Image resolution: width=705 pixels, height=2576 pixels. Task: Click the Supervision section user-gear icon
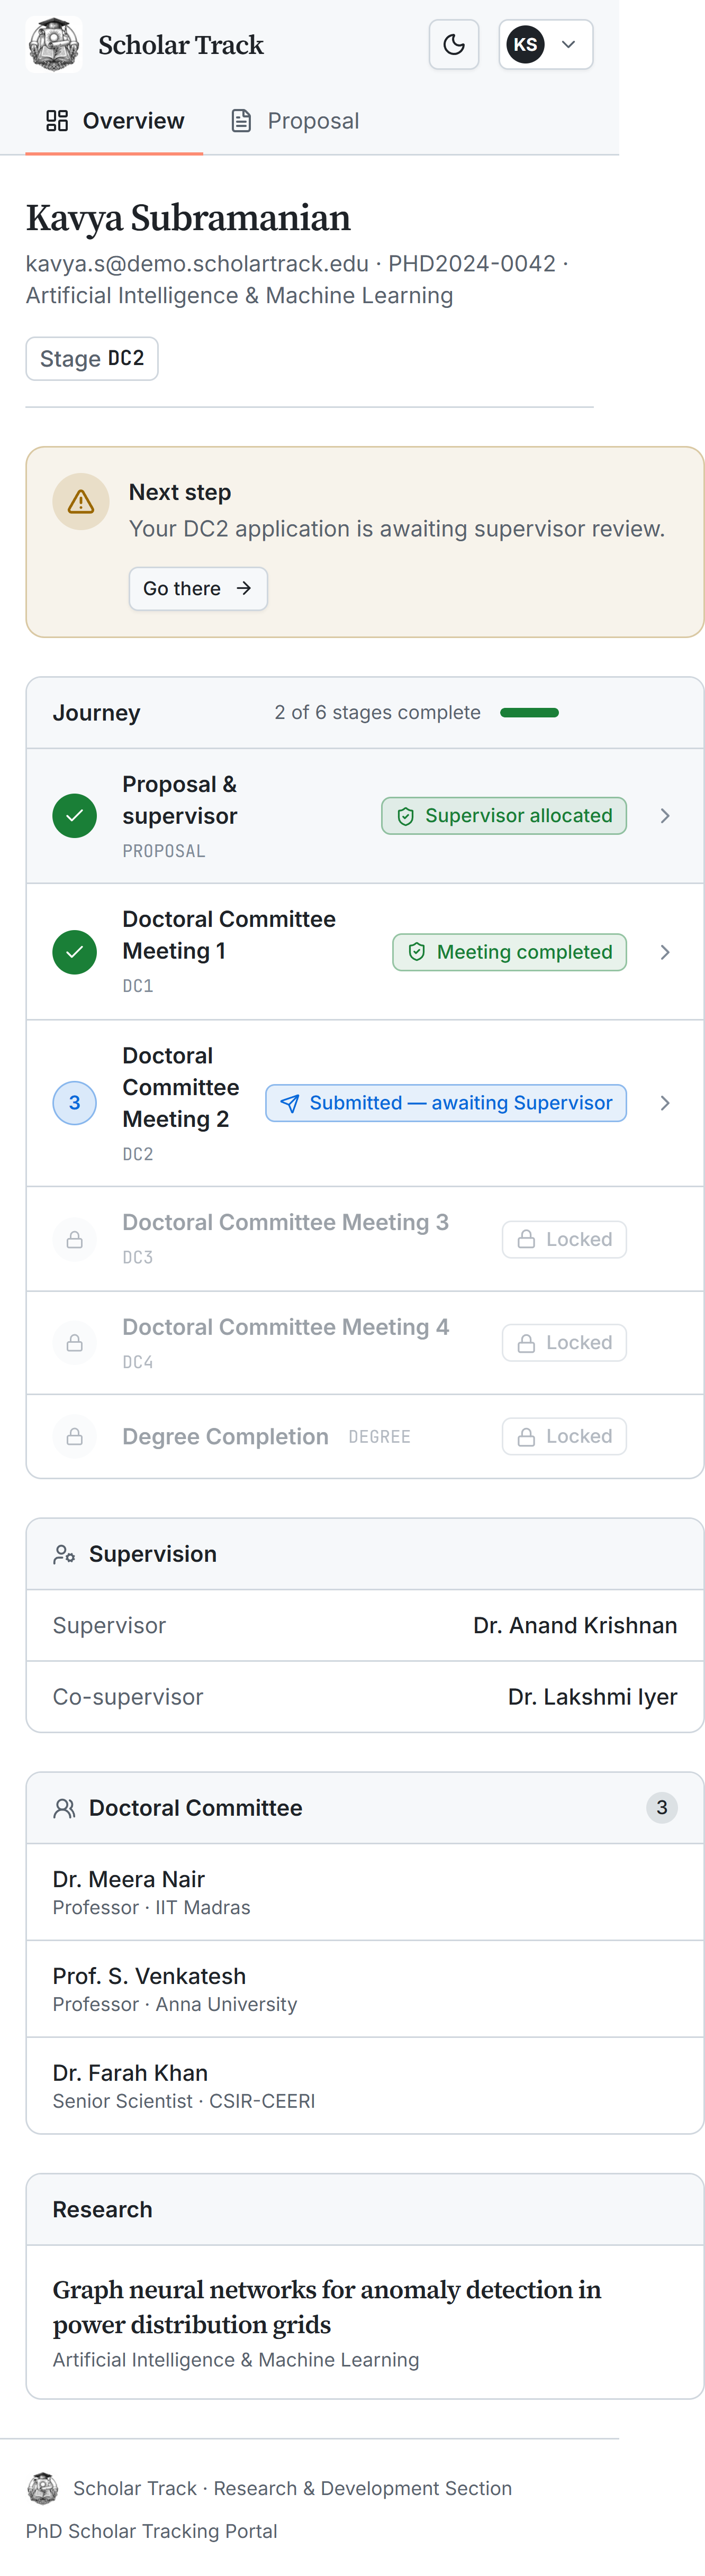[x=64, y=1555]
